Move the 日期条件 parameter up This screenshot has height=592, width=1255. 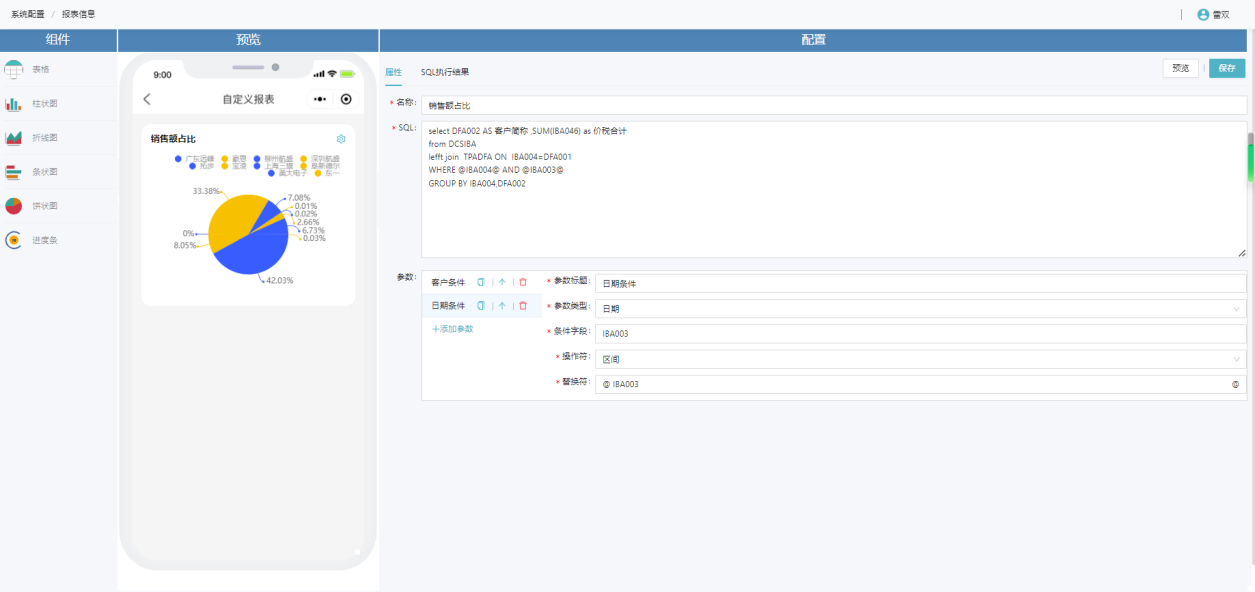tap(502, 306)
